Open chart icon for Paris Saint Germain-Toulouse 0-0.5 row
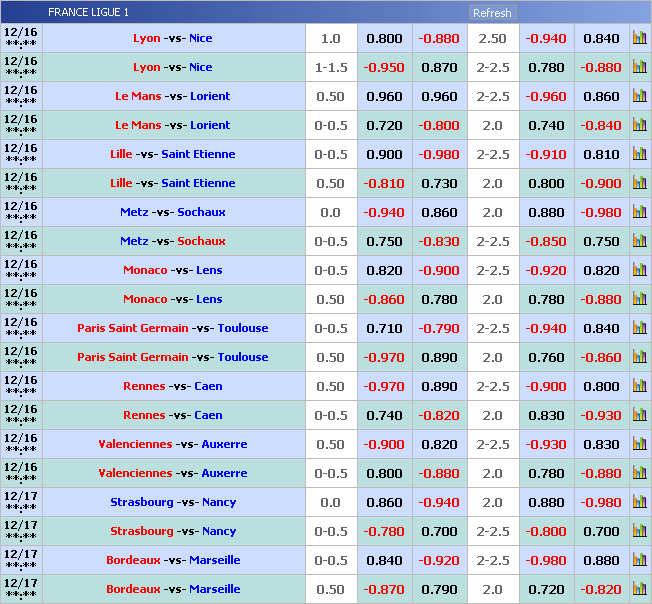 pos(639,329)
